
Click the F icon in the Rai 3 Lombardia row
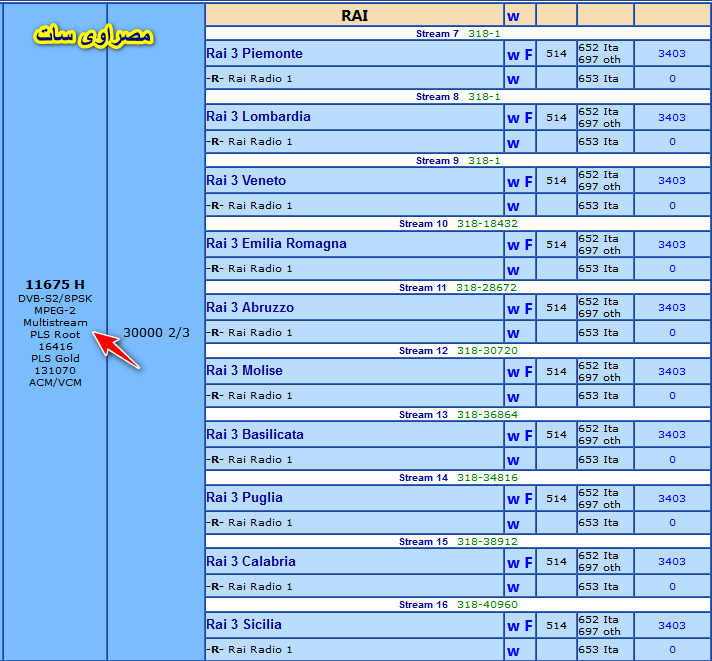point(528,118)
